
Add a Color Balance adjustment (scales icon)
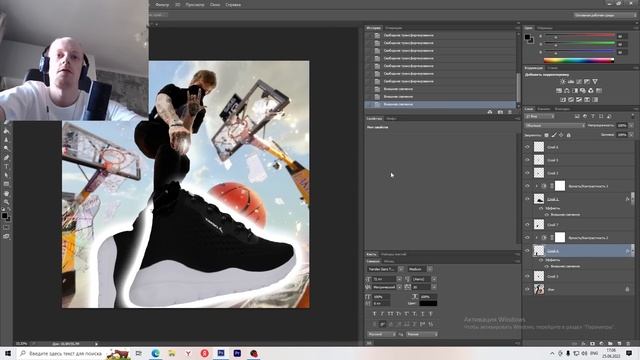(x=567, y=91)
